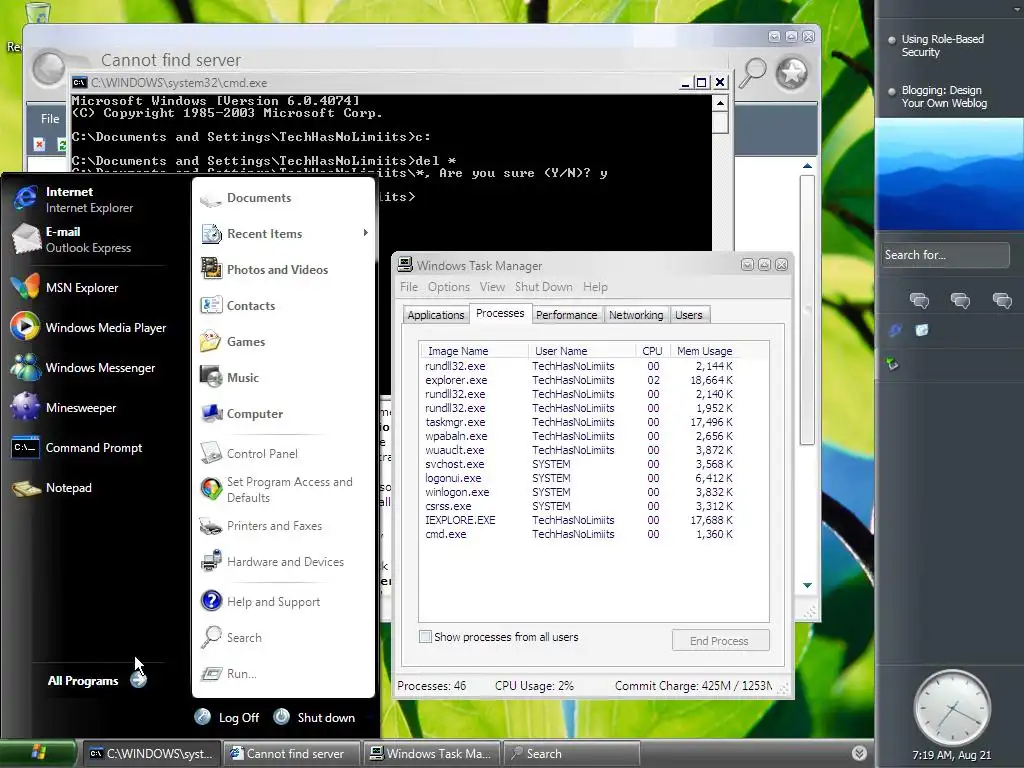This screenshot has width=1024, height=768.
Task: Open Using Role-Based Security sidebar link
Action: click(942, 46)
